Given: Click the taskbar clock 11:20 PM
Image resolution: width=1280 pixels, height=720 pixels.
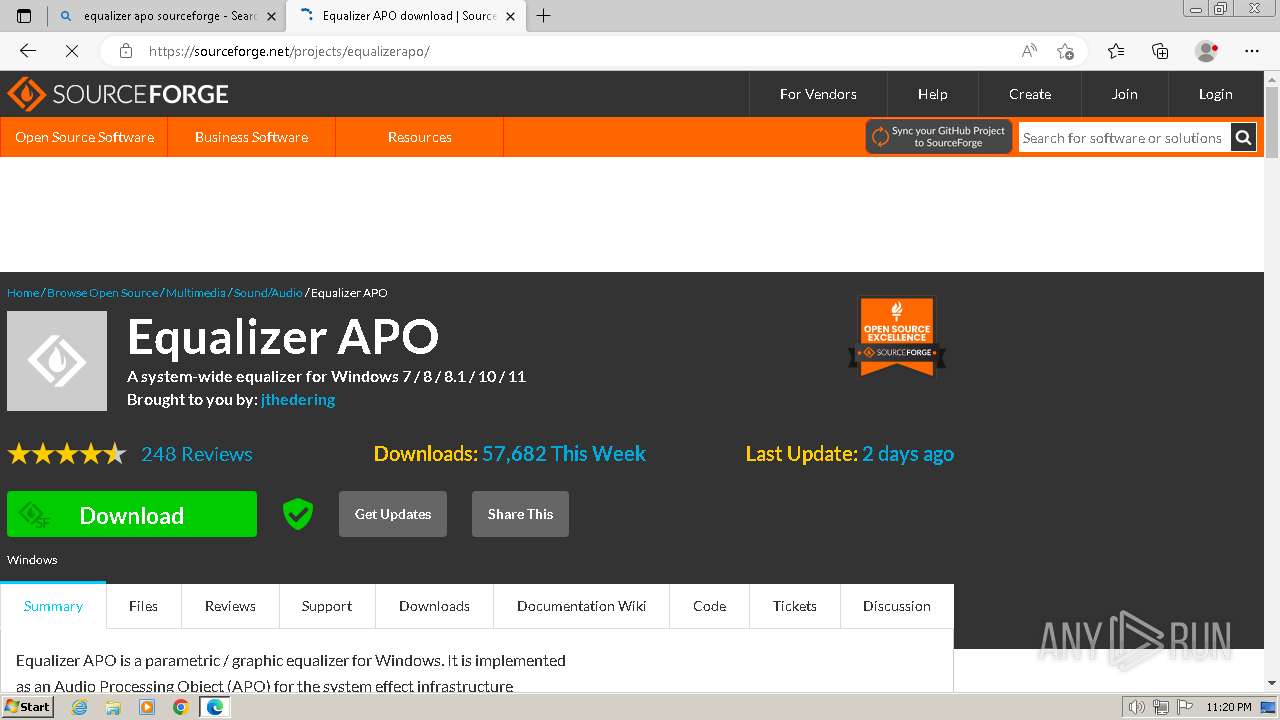Looking at the screenshot, I should pyautogui.click(x=1229, y=707).
